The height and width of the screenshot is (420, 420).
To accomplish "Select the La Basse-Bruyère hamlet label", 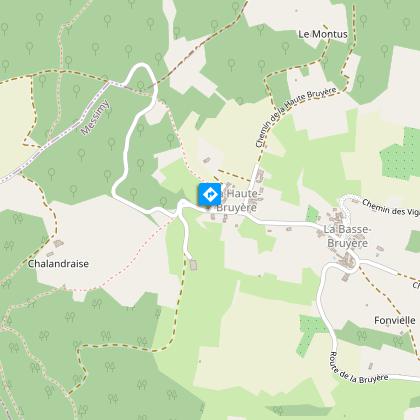I will tap(347, 236).
